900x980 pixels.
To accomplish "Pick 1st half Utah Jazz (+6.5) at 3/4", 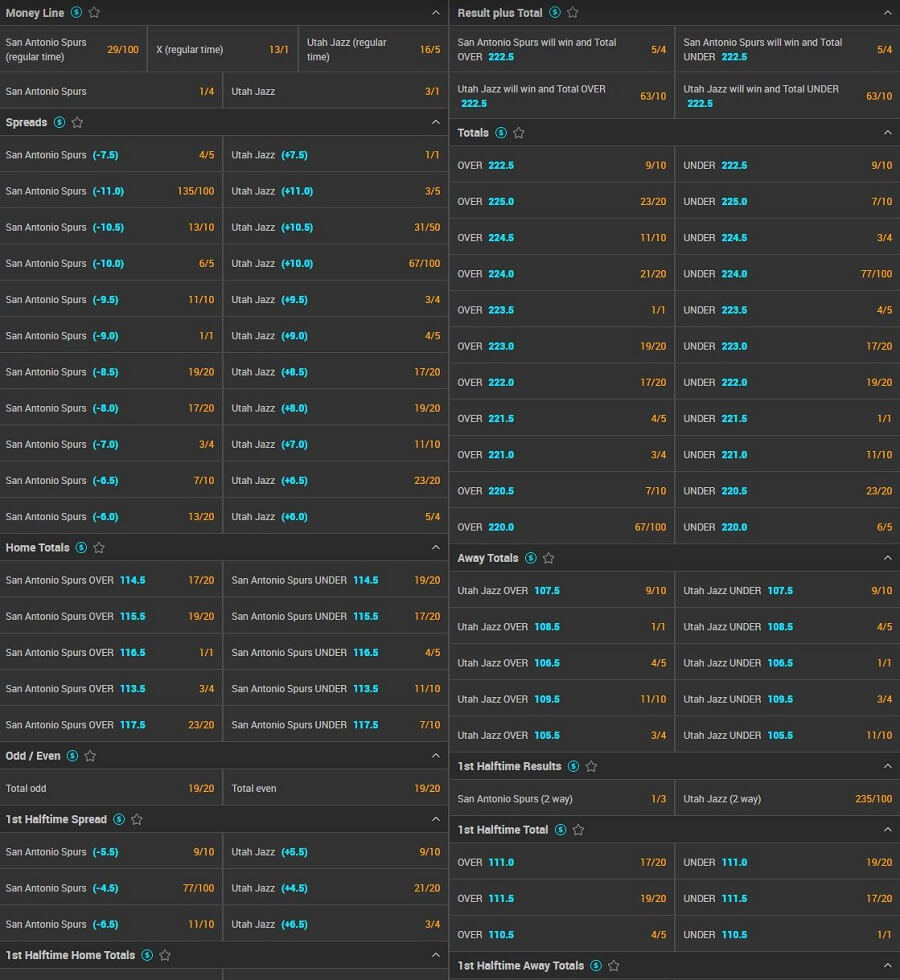I will click(x=336, y=924).
